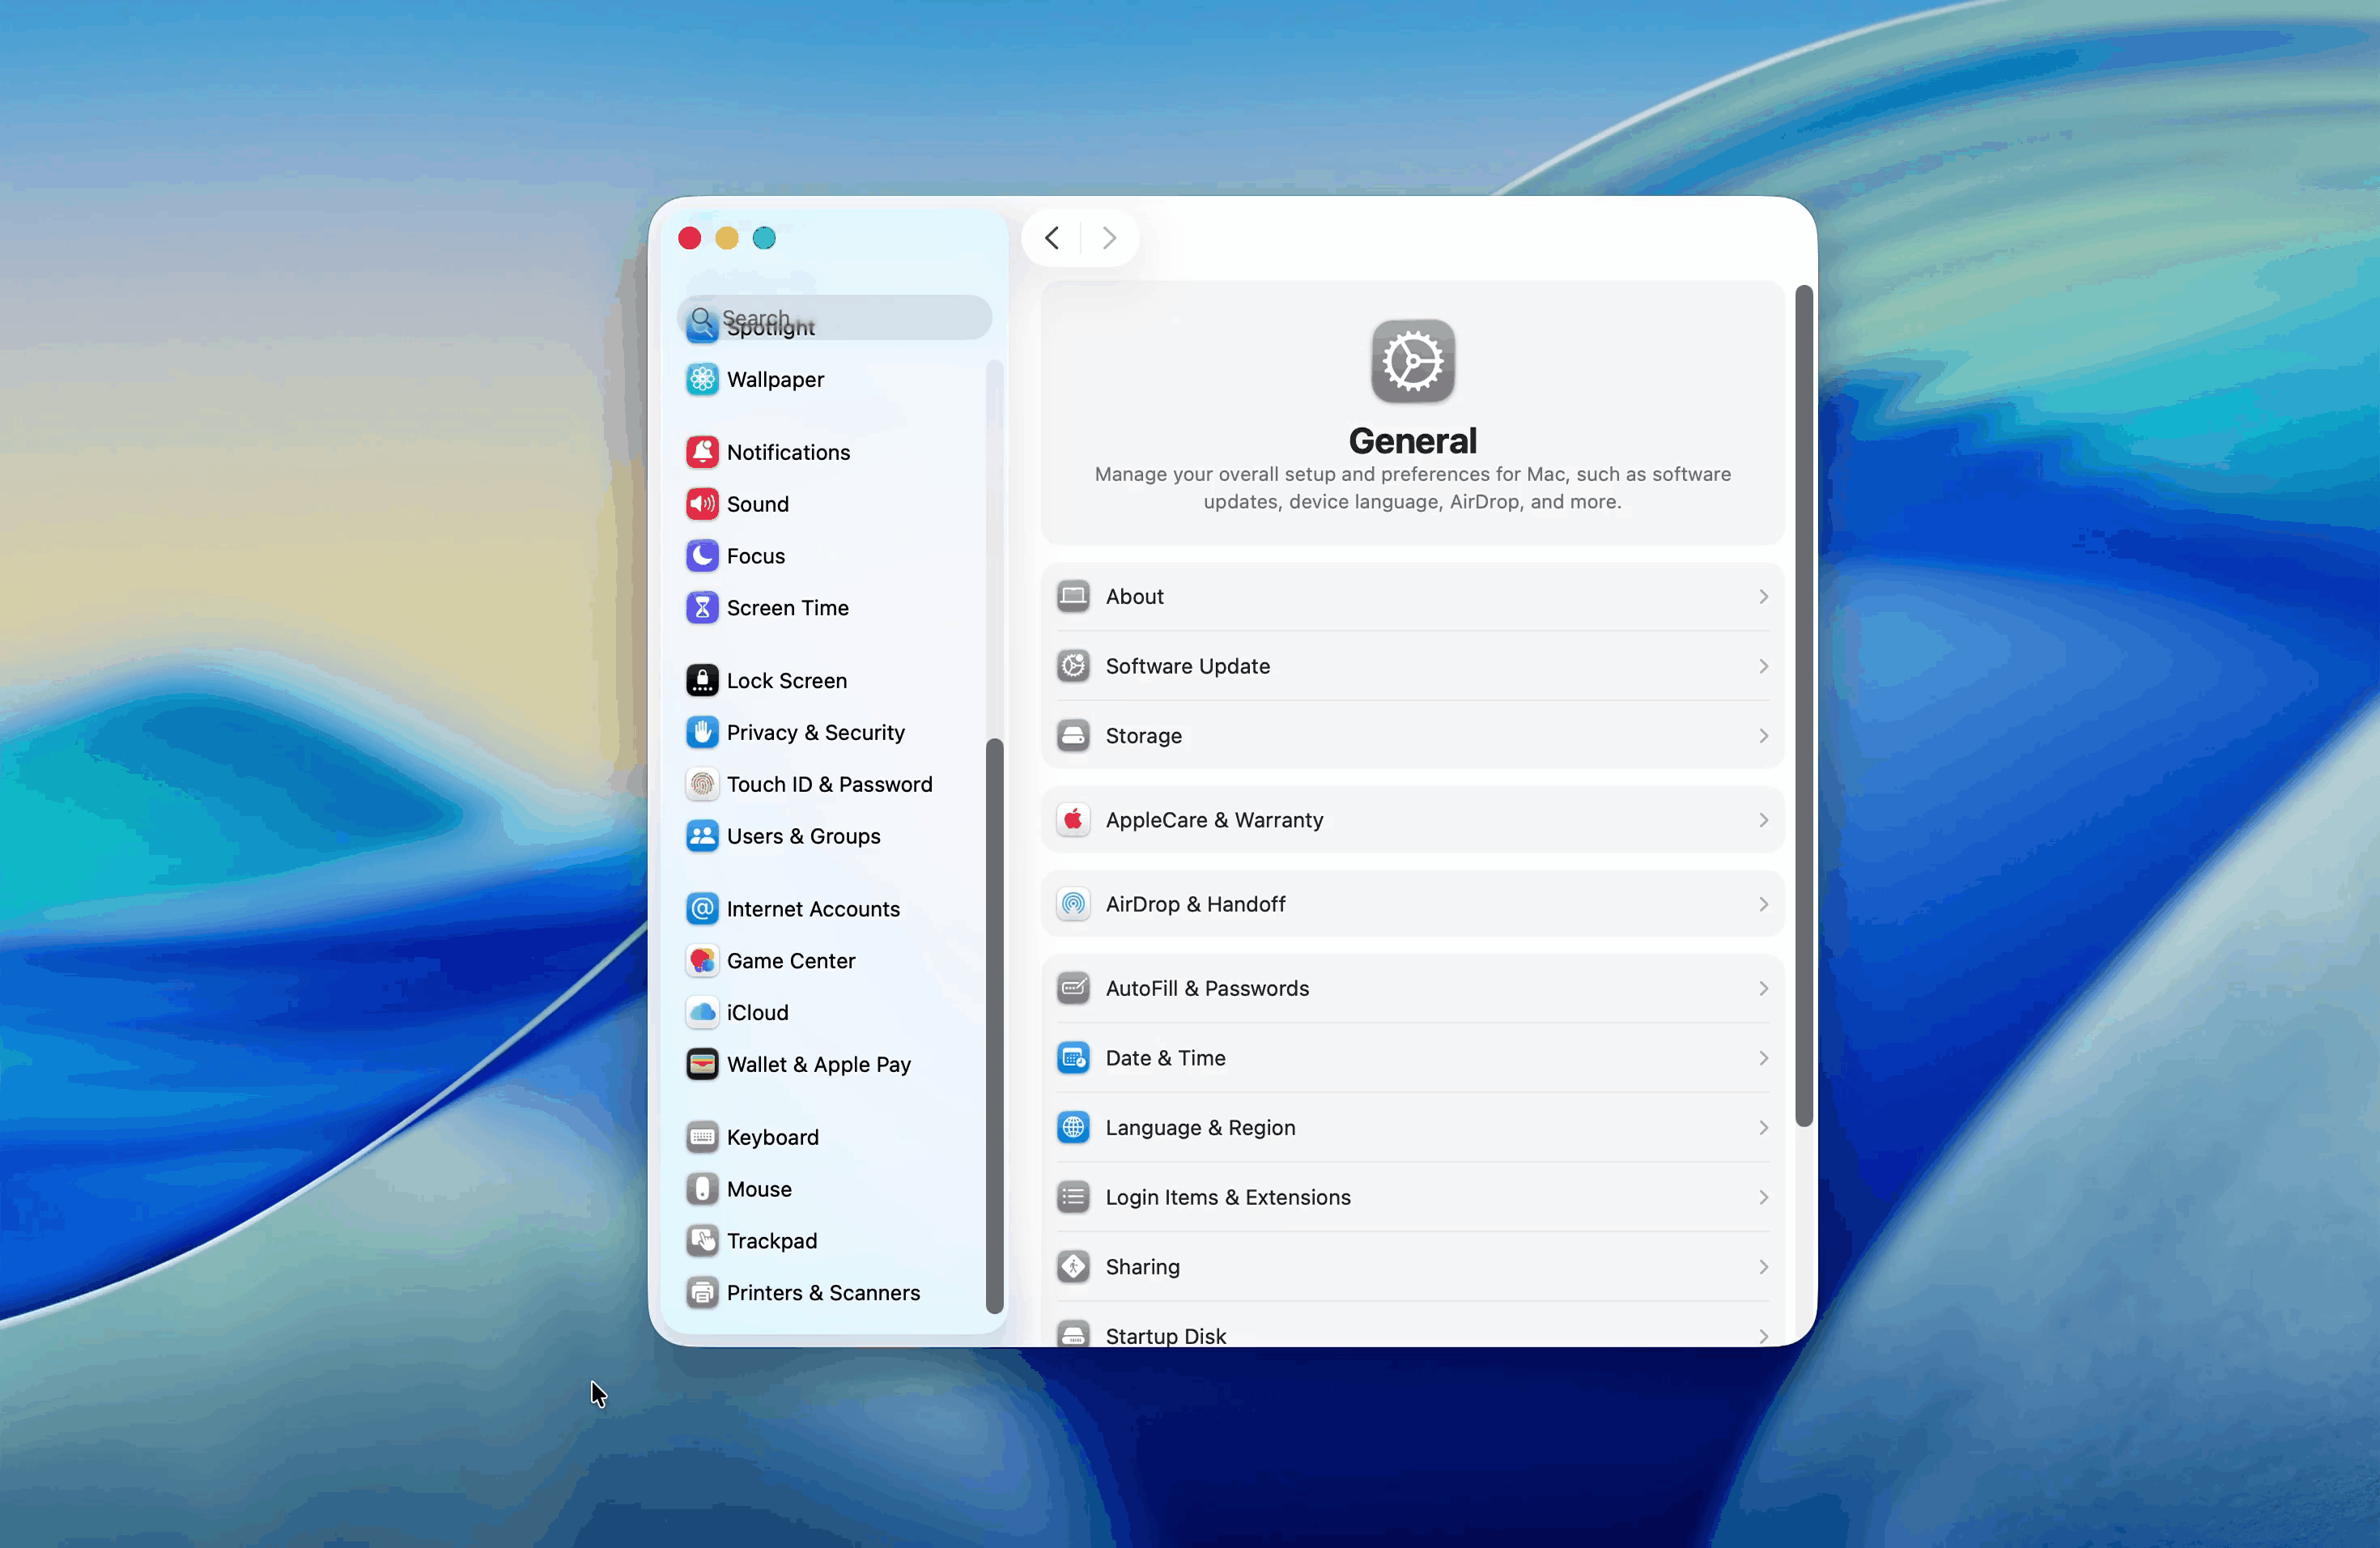Click the Wallet & Apple Pay icon

point(702,1065)
